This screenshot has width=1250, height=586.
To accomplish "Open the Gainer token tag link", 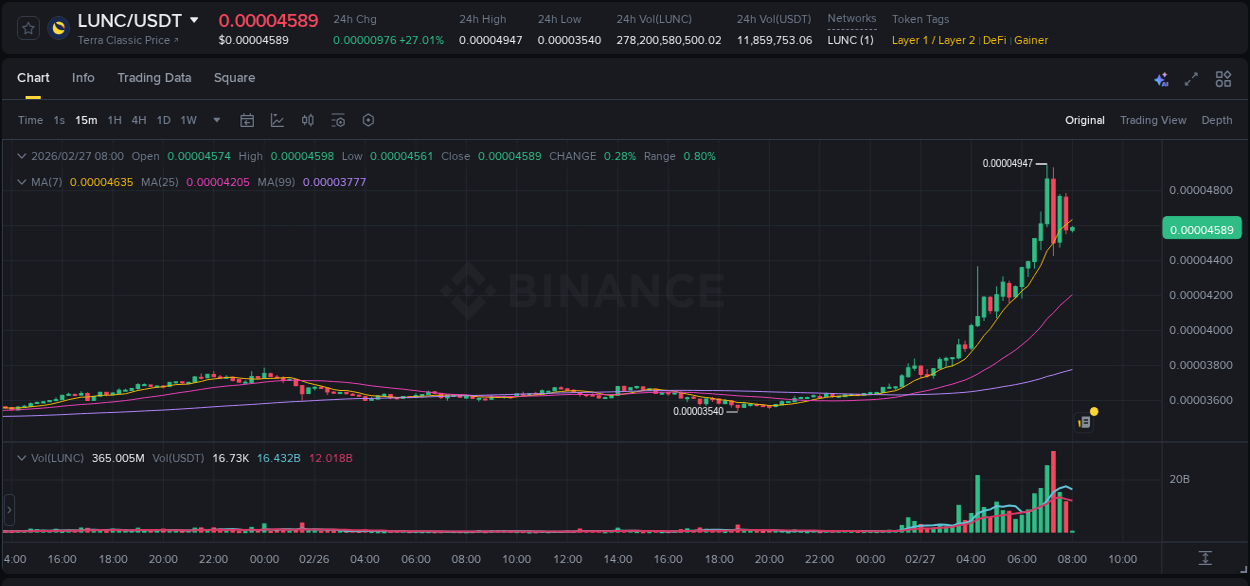I will 1031,40.
